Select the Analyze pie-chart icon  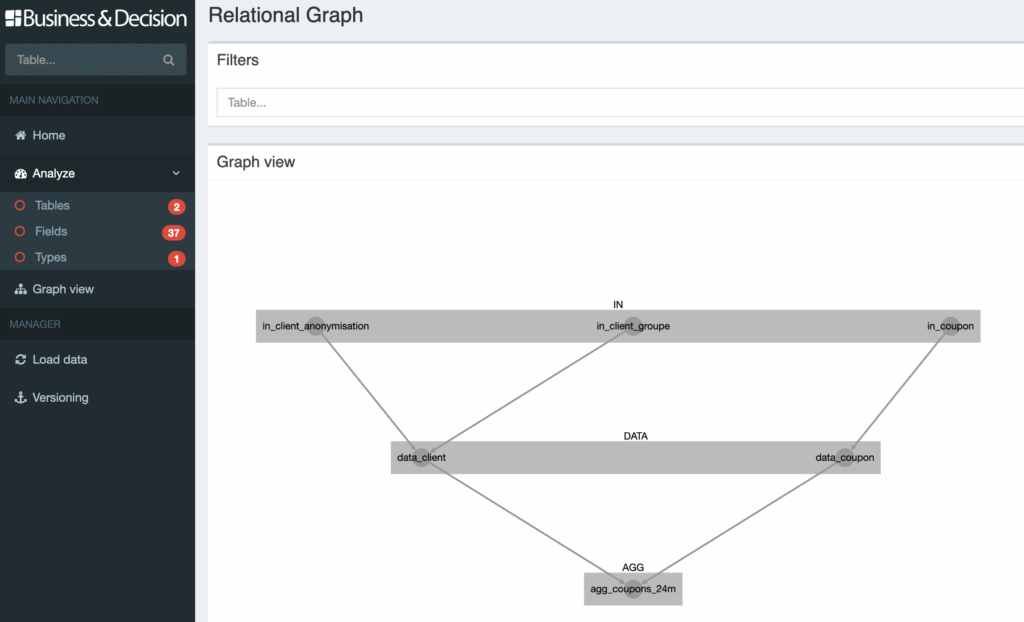[20, 172]
